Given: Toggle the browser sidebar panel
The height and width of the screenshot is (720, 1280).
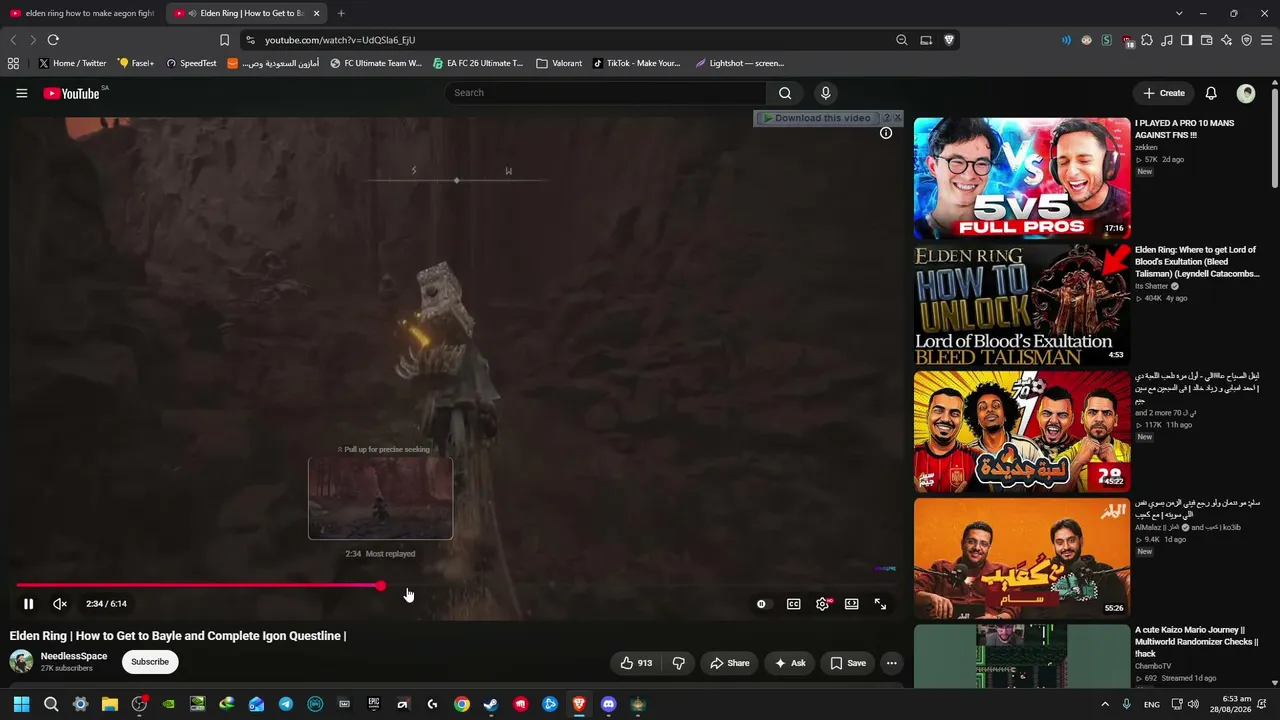Looking at the screenshot, I should 1186,40.
